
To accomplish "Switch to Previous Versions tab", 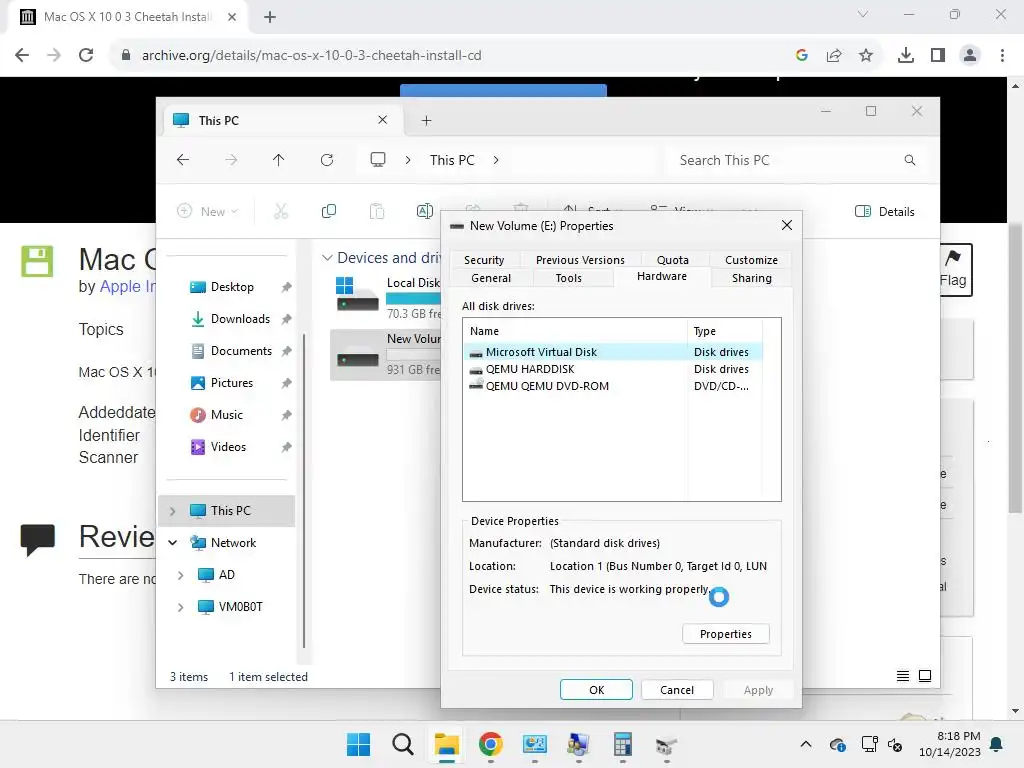I will 580,260.
